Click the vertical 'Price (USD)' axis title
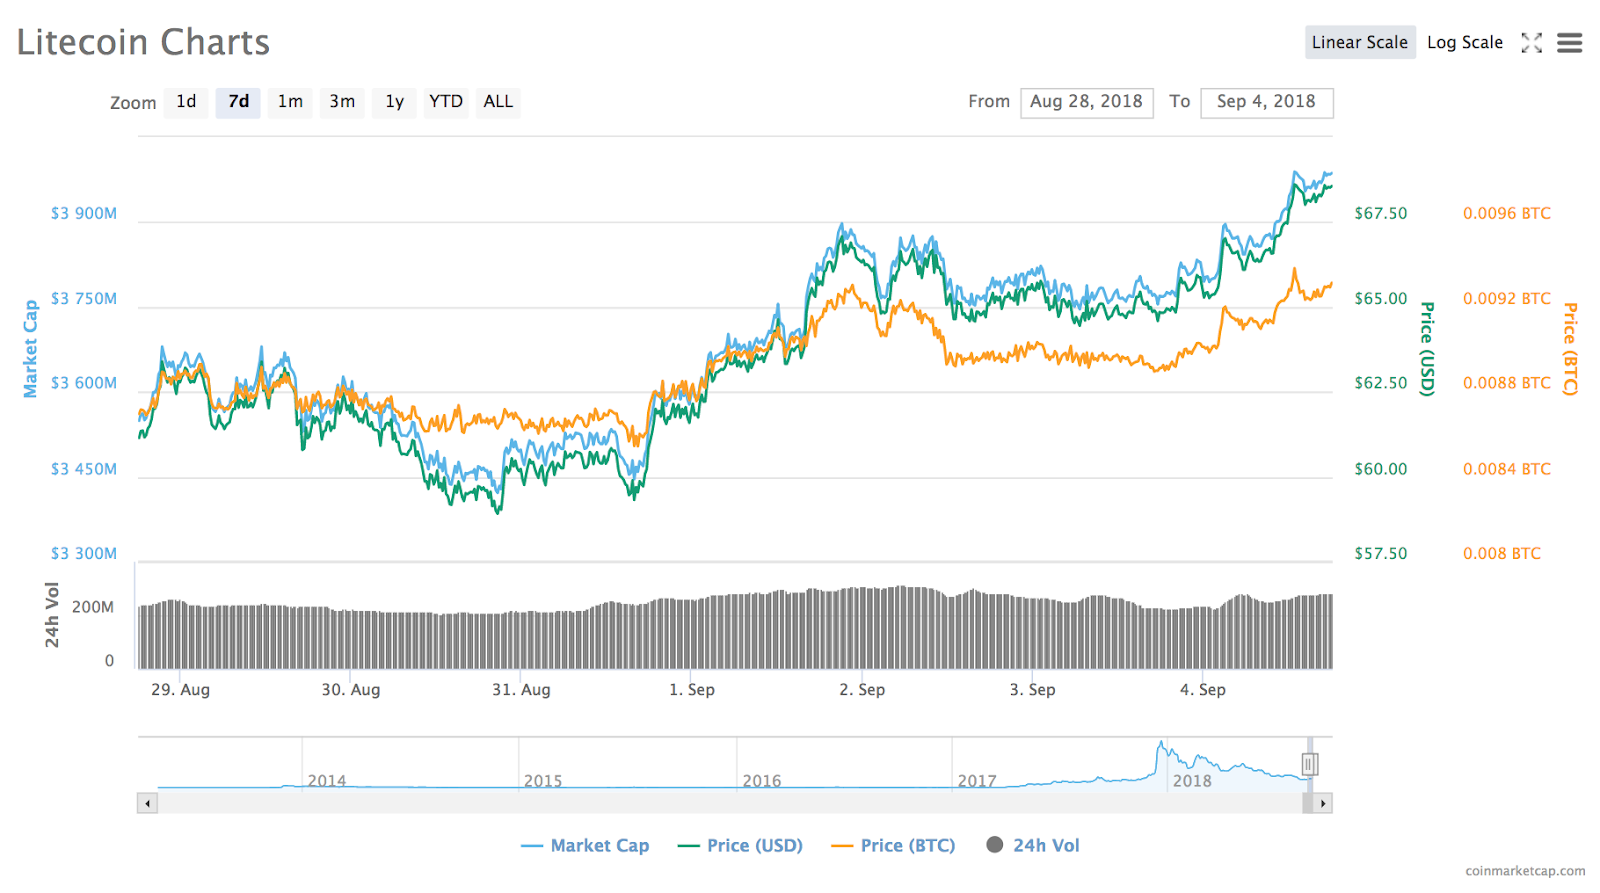Viewport: 1600px width, 893px height. [x=1427, y=349]
